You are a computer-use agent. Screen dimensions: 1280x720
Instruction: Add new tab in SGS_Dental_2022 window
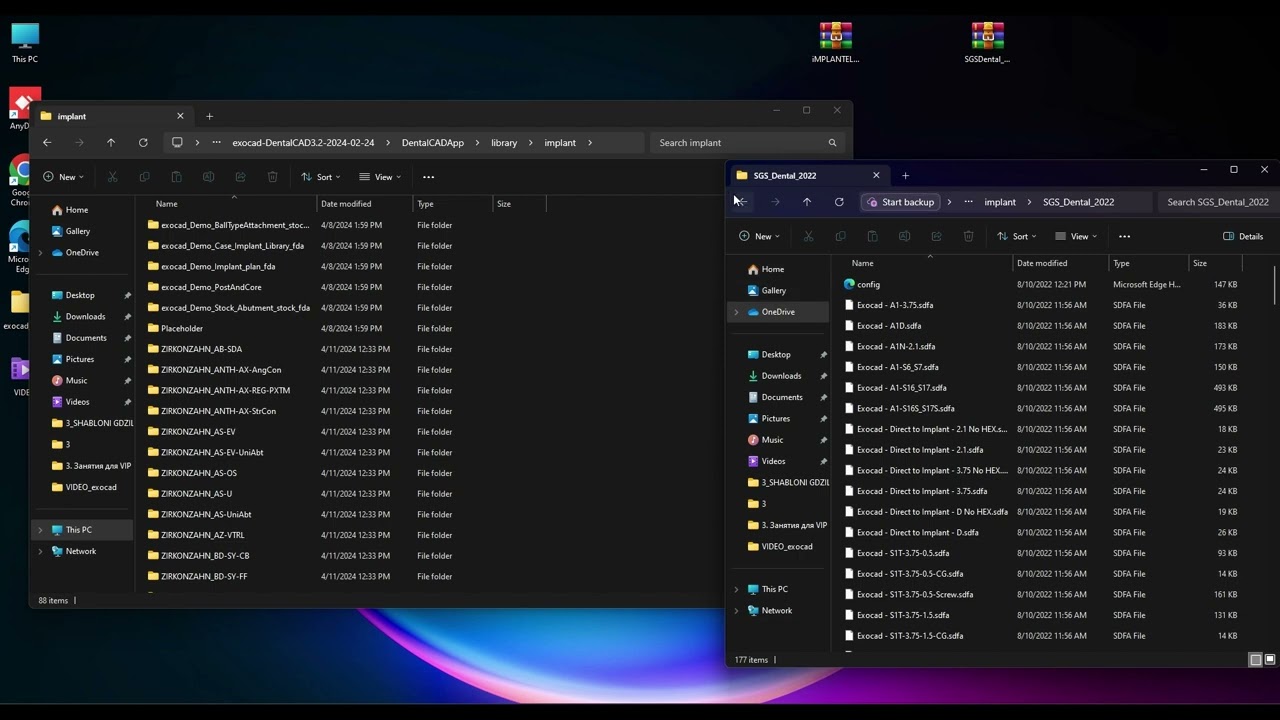[x=905, y=175]
